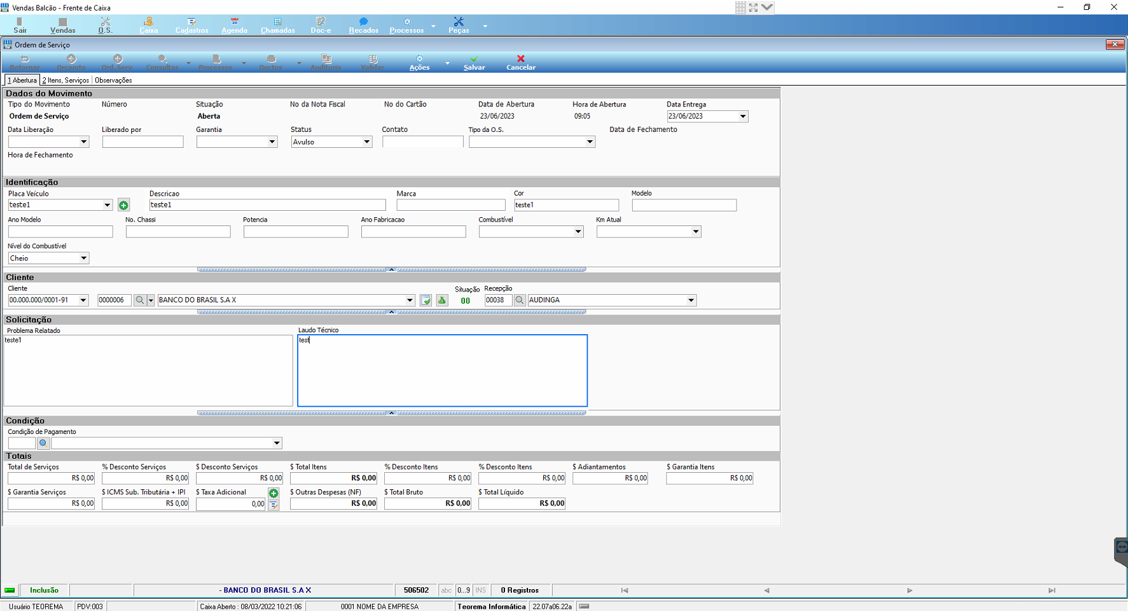Add Taxa Adicional with green plus icon
This screenshot has height=611, width=1128.
pyautogui.click(x=273, y=493)
